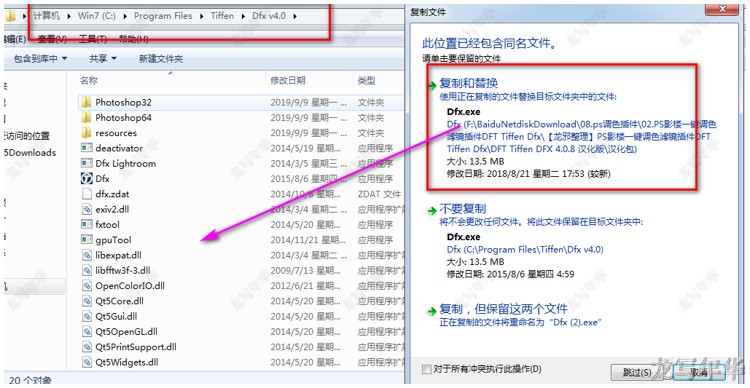
Task: Click the Qt5Core.dll file icon
Action: tap(86, 301)
